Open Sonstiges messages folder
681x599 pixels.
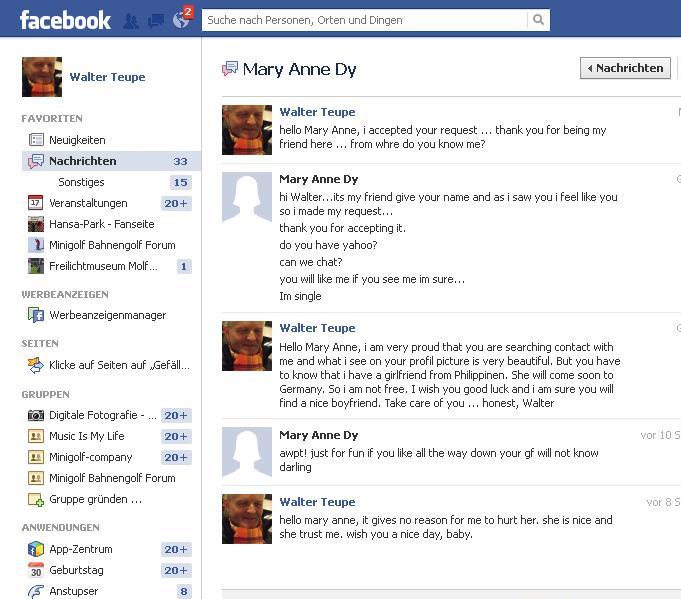81,182
